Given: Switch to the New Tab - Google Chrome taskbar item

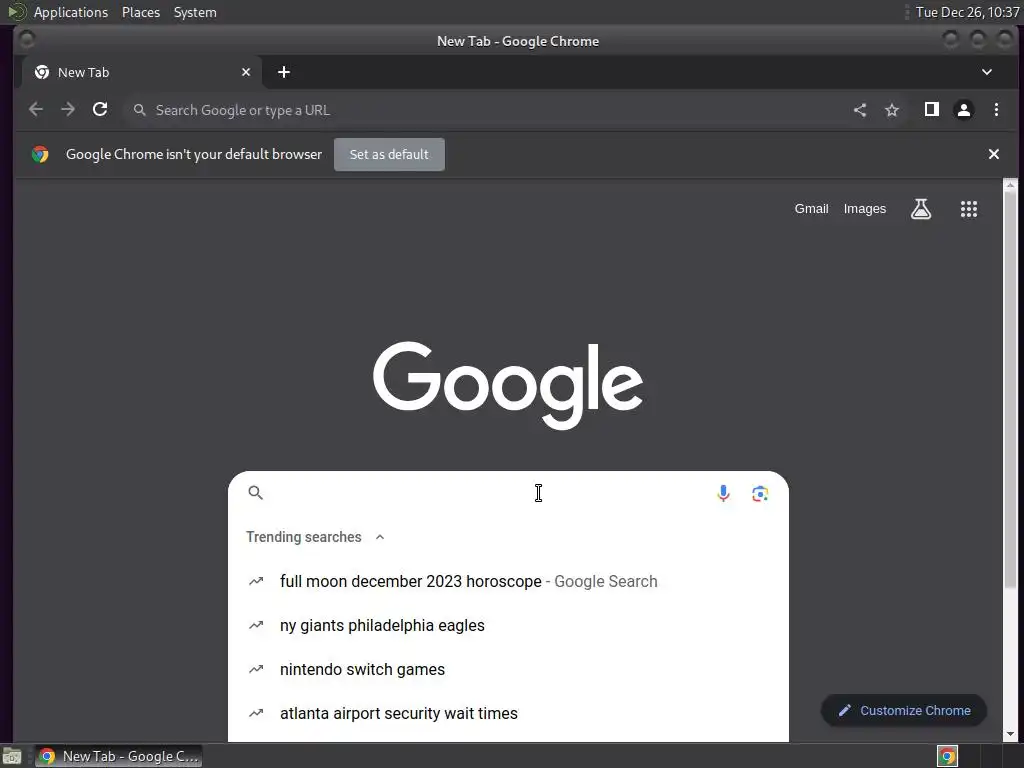Looking at the screenshot, I should [x=118, y=756].
